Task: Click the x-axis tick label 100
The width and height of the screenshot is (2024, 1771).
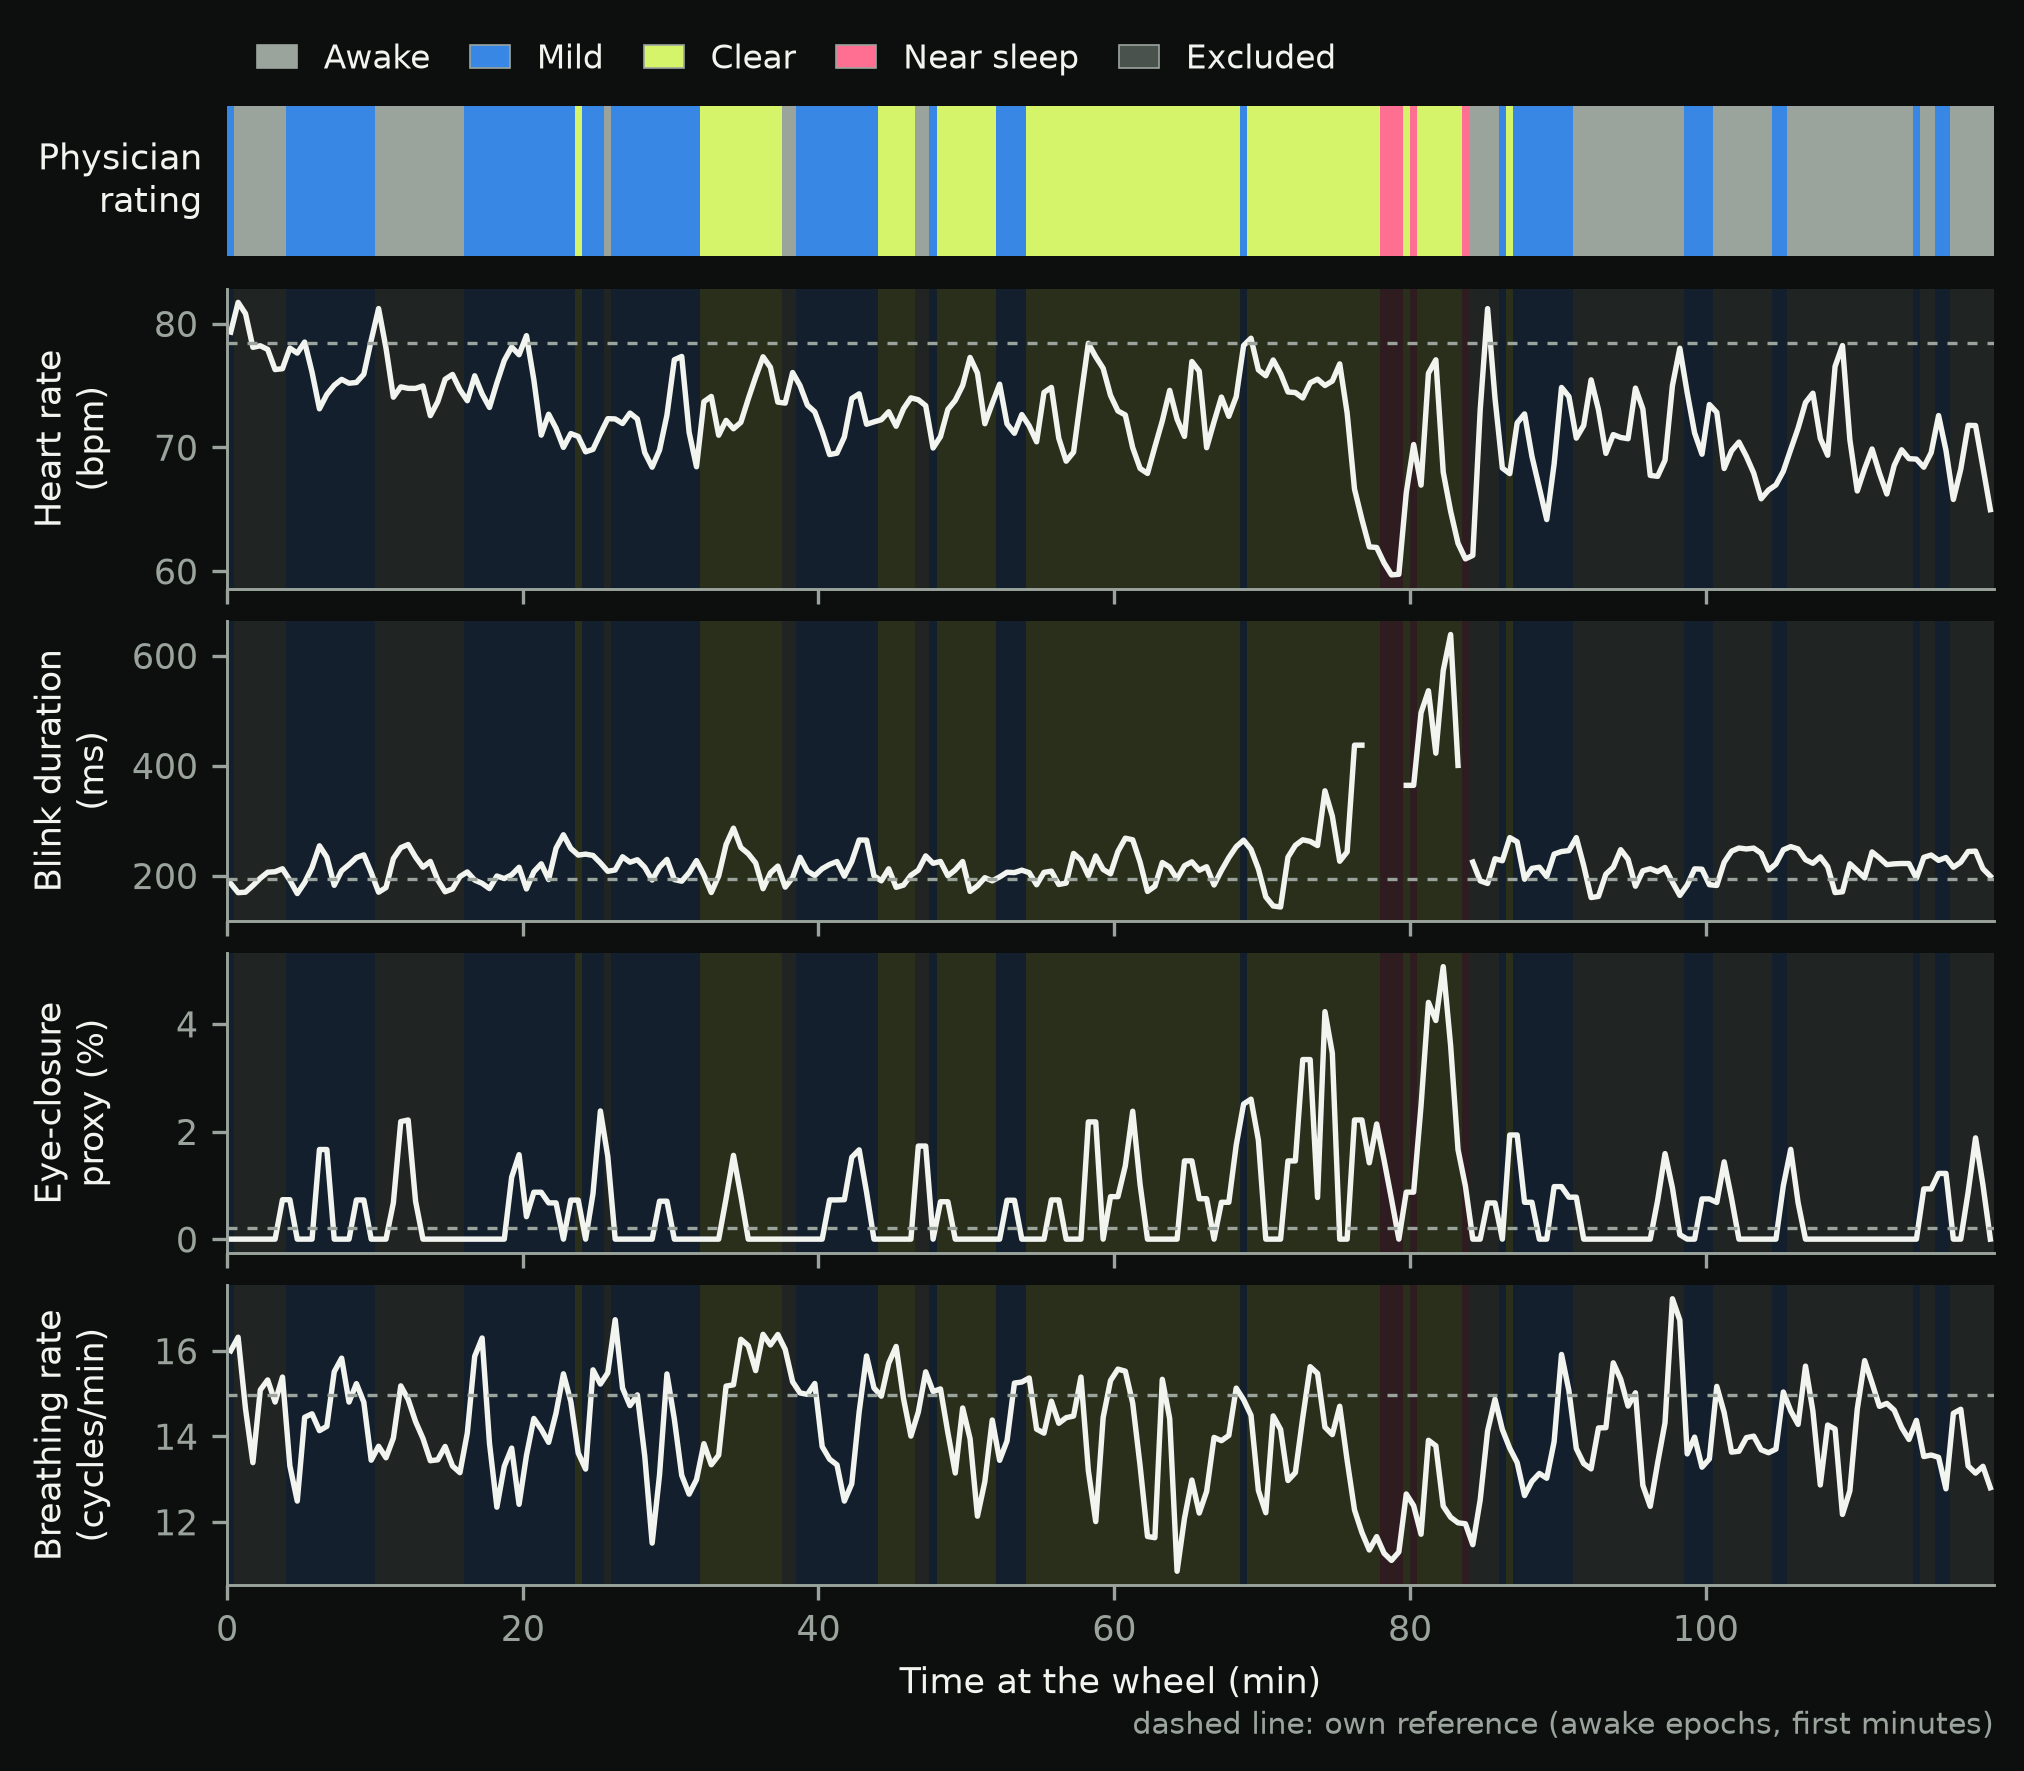Action: point(1706,1629)
